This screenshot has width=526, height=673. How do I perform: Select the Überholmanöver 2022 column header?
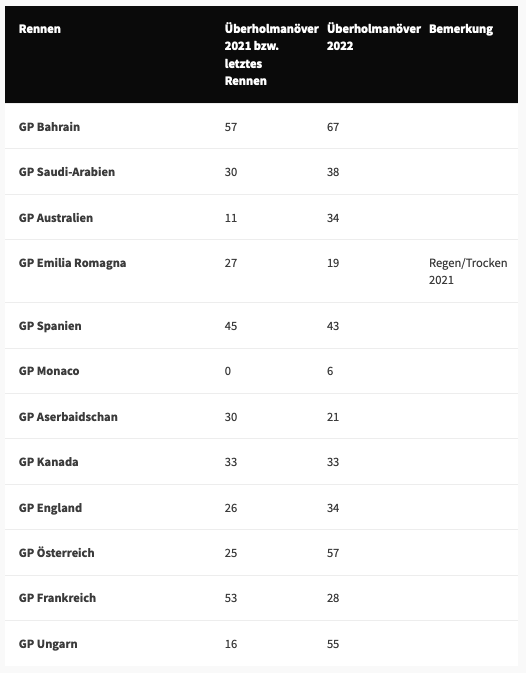coord(374,37)
